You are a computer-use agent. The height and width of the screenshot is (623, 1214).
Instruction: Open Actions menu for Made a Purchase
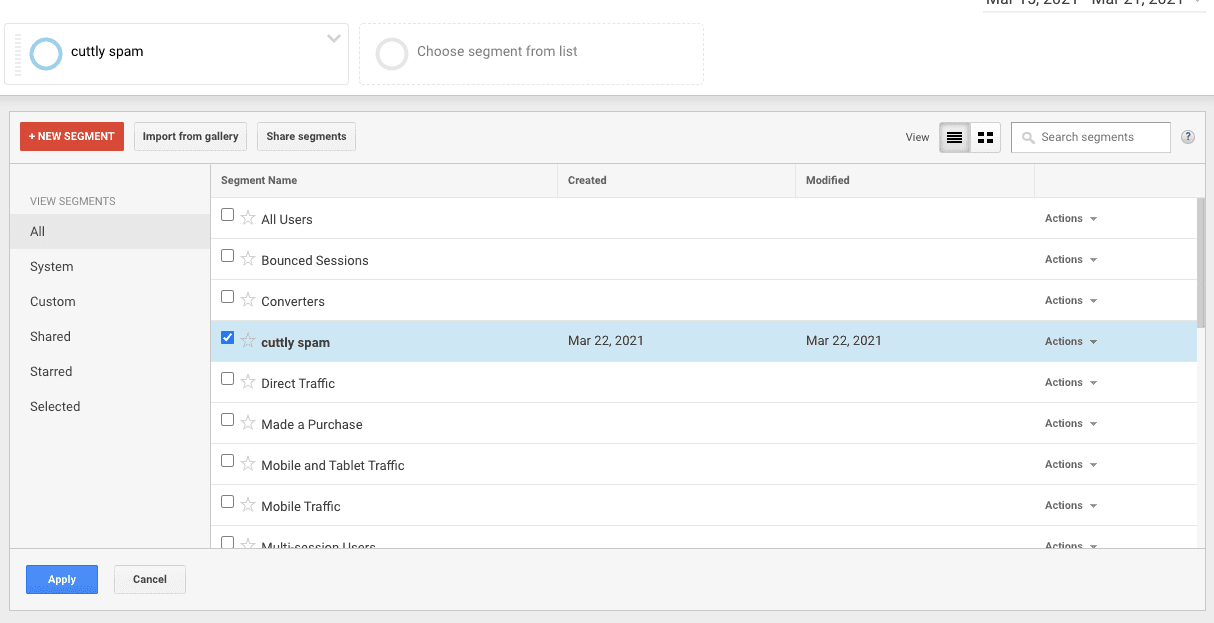click(x=1071, y=423)
